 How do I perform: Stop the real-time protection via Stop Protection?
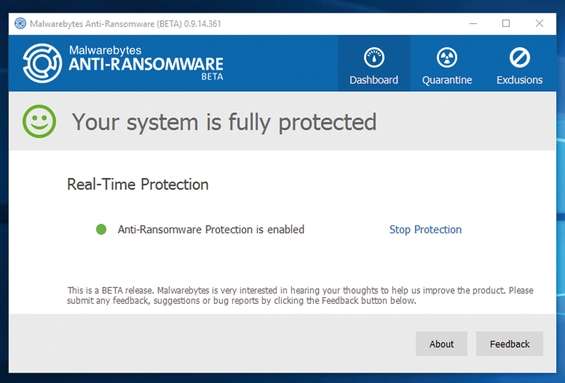pos(425,230)
